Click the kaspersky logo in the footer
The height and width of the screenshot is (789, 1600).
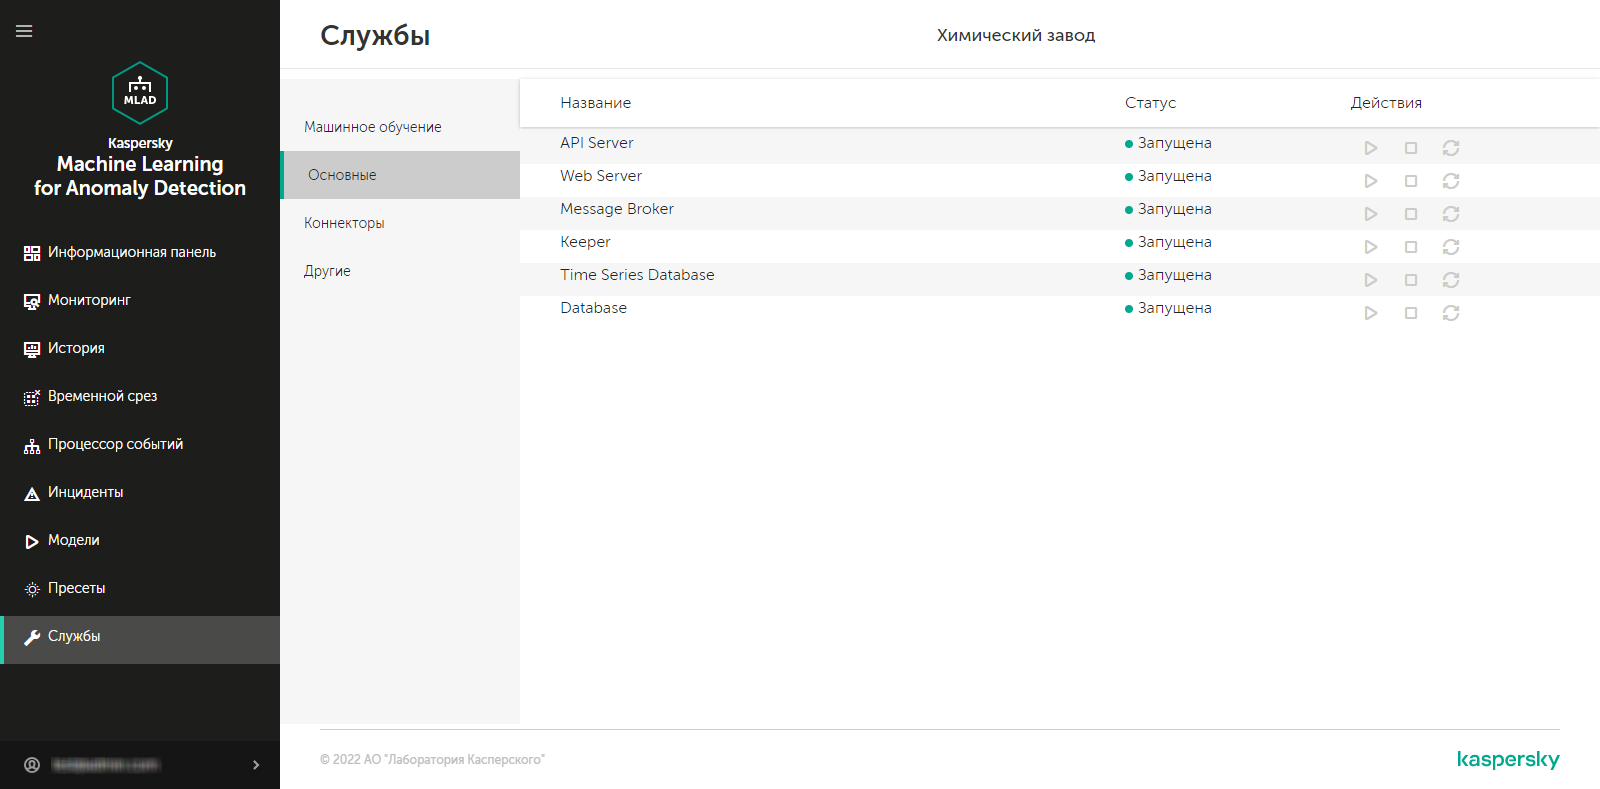[1507, 759]
